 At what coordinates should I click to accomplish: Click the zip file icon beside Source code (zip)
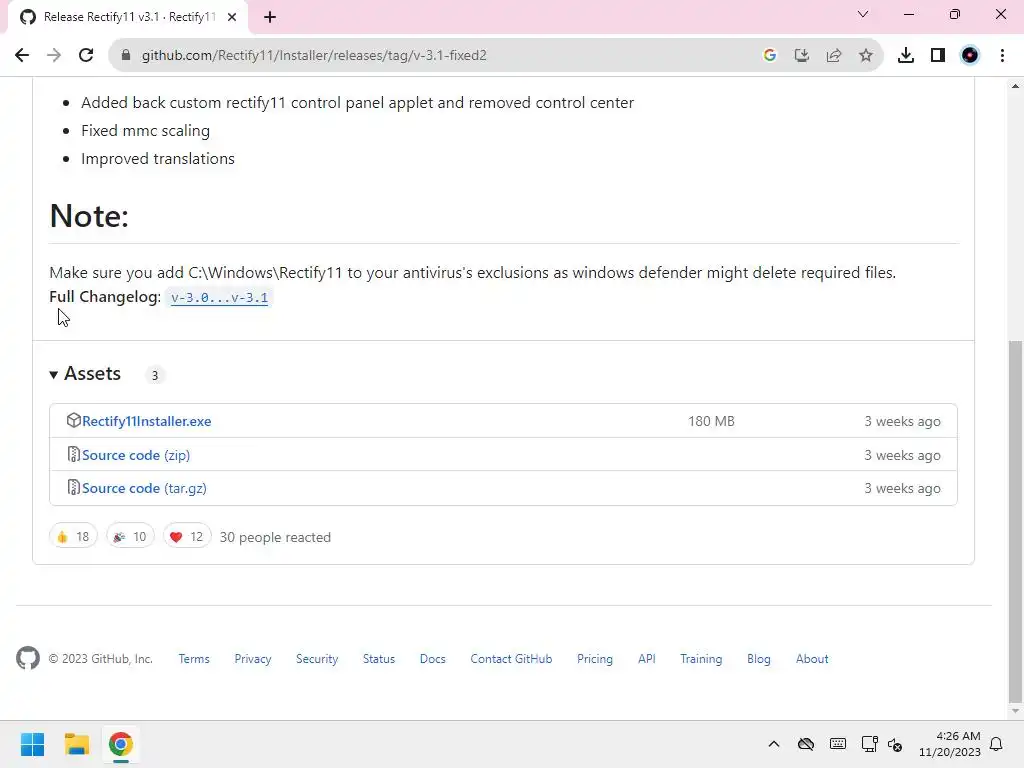coord(73,455)
